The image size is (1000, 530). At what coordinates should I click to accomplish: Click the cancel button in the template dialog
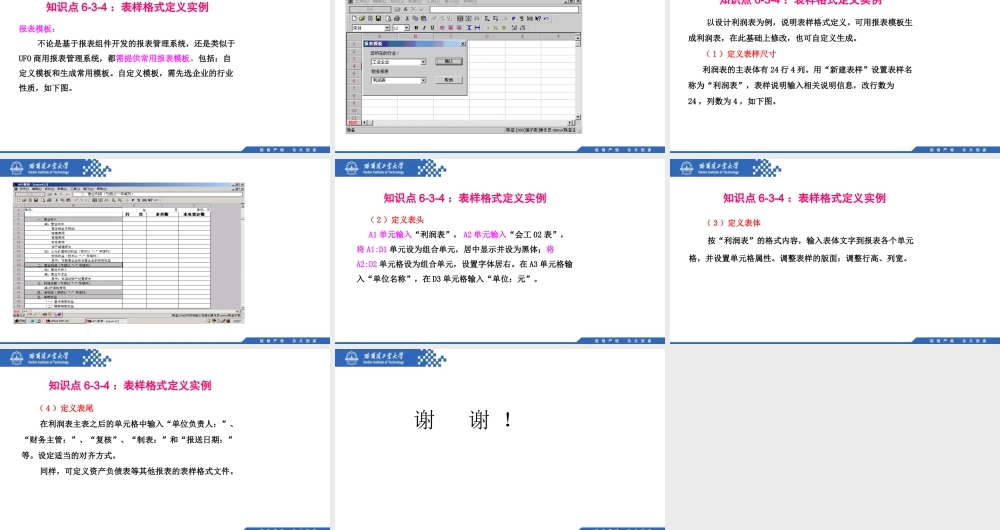(x=449, y=80)
